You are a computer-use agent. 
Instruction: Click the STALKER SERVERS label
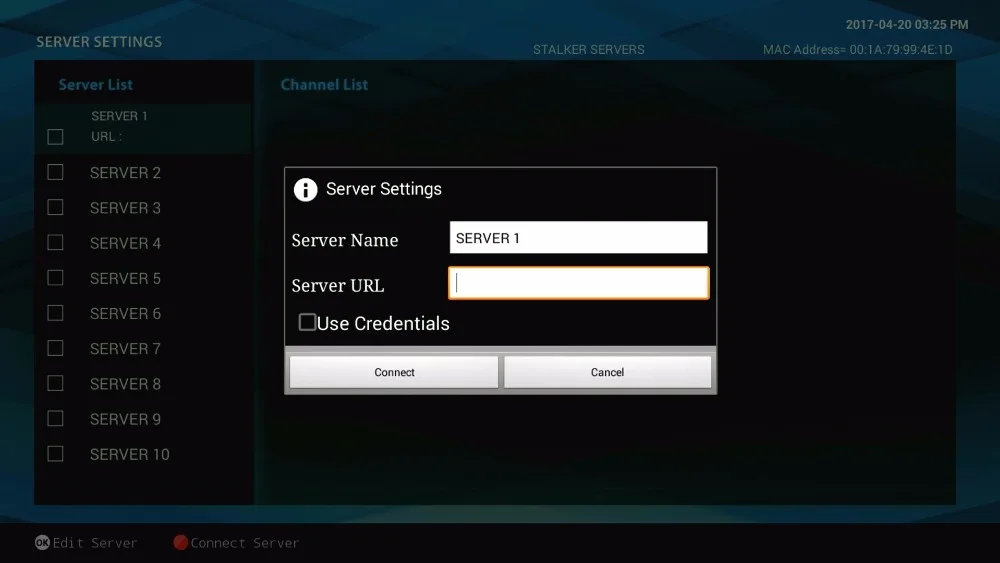589,50
